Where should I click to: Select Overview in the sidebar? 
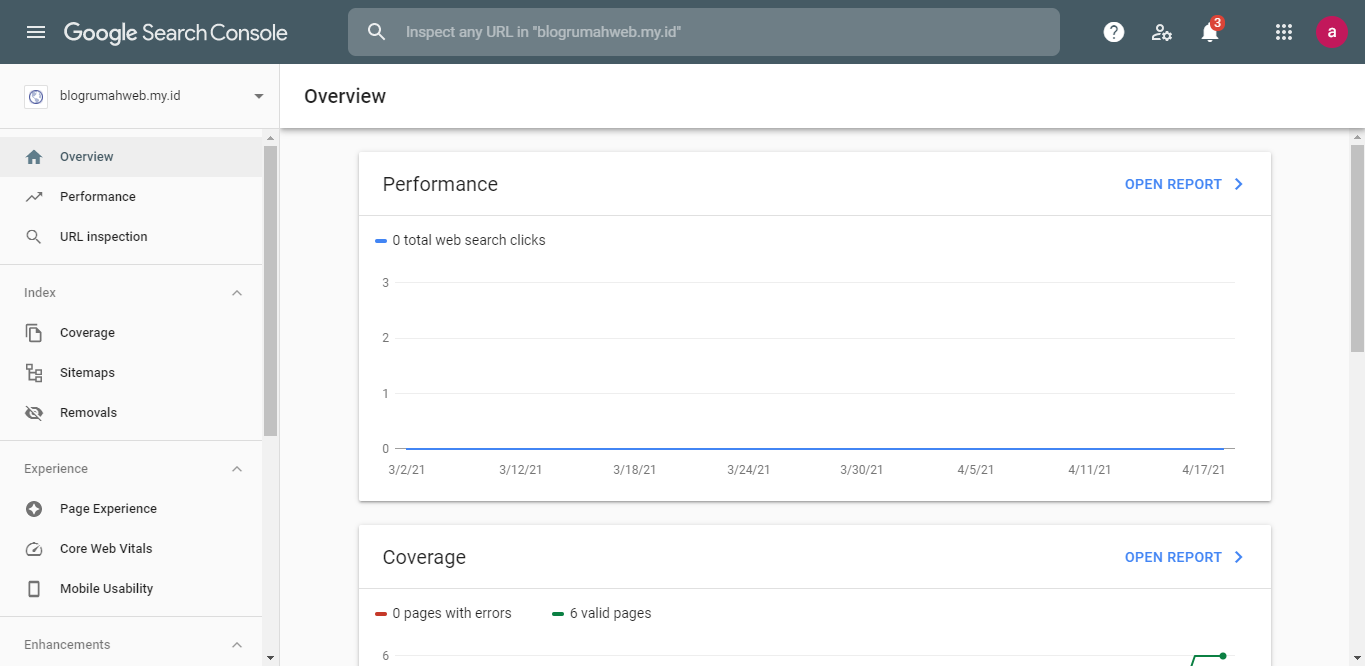click(x=131, y=157)
